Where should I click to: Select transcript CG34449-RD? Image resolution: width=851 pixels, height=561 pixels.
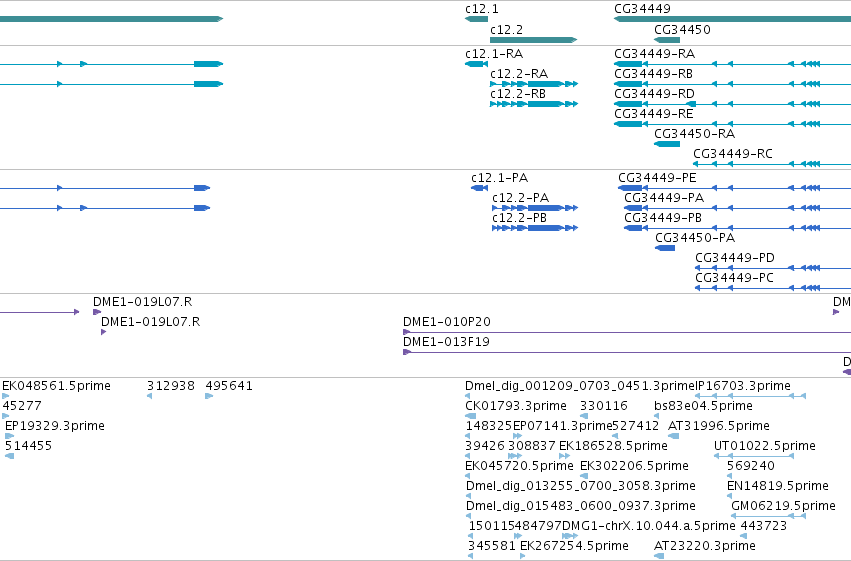(654, 94)
